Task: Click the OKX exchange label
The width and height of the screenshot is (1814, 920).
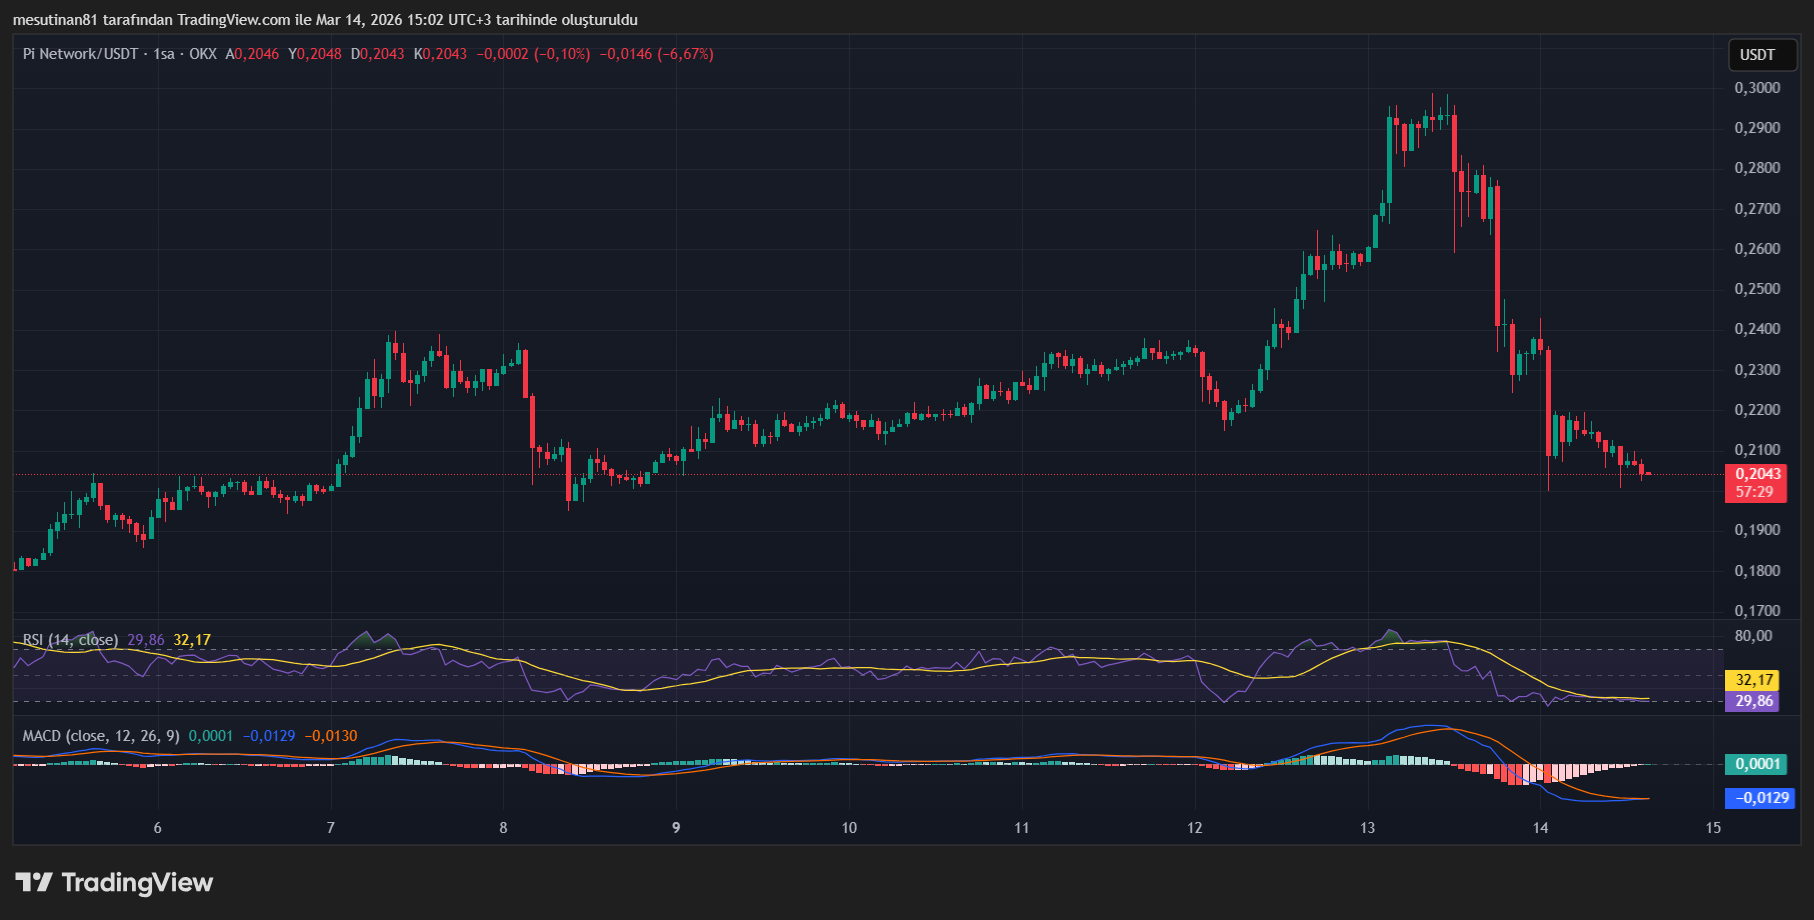Action: (x=203, y=54)
